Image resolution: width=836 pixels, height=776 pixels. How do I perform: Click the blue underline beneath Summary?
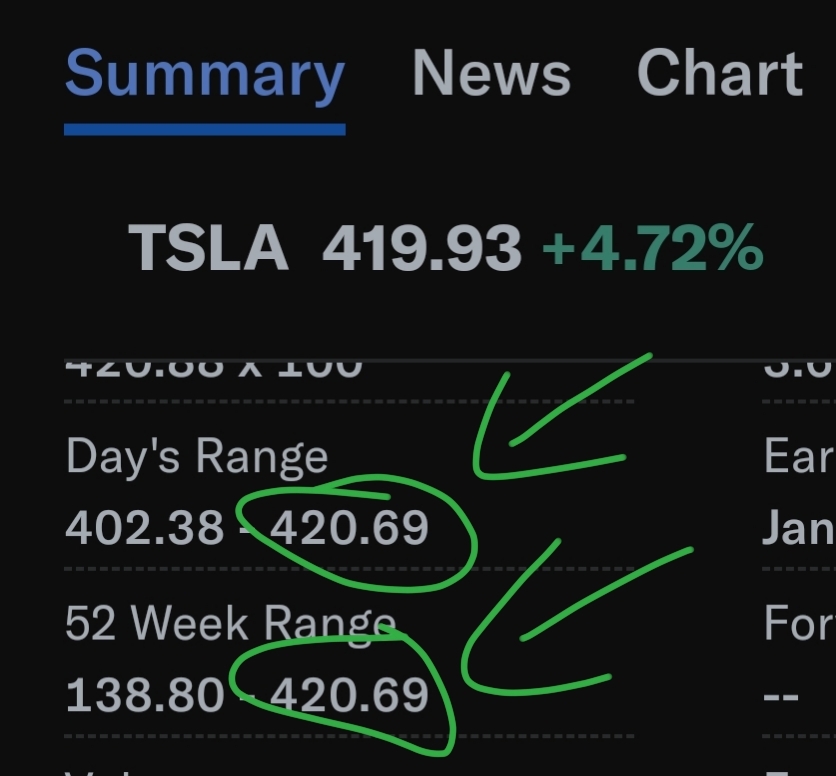point(204,129)
